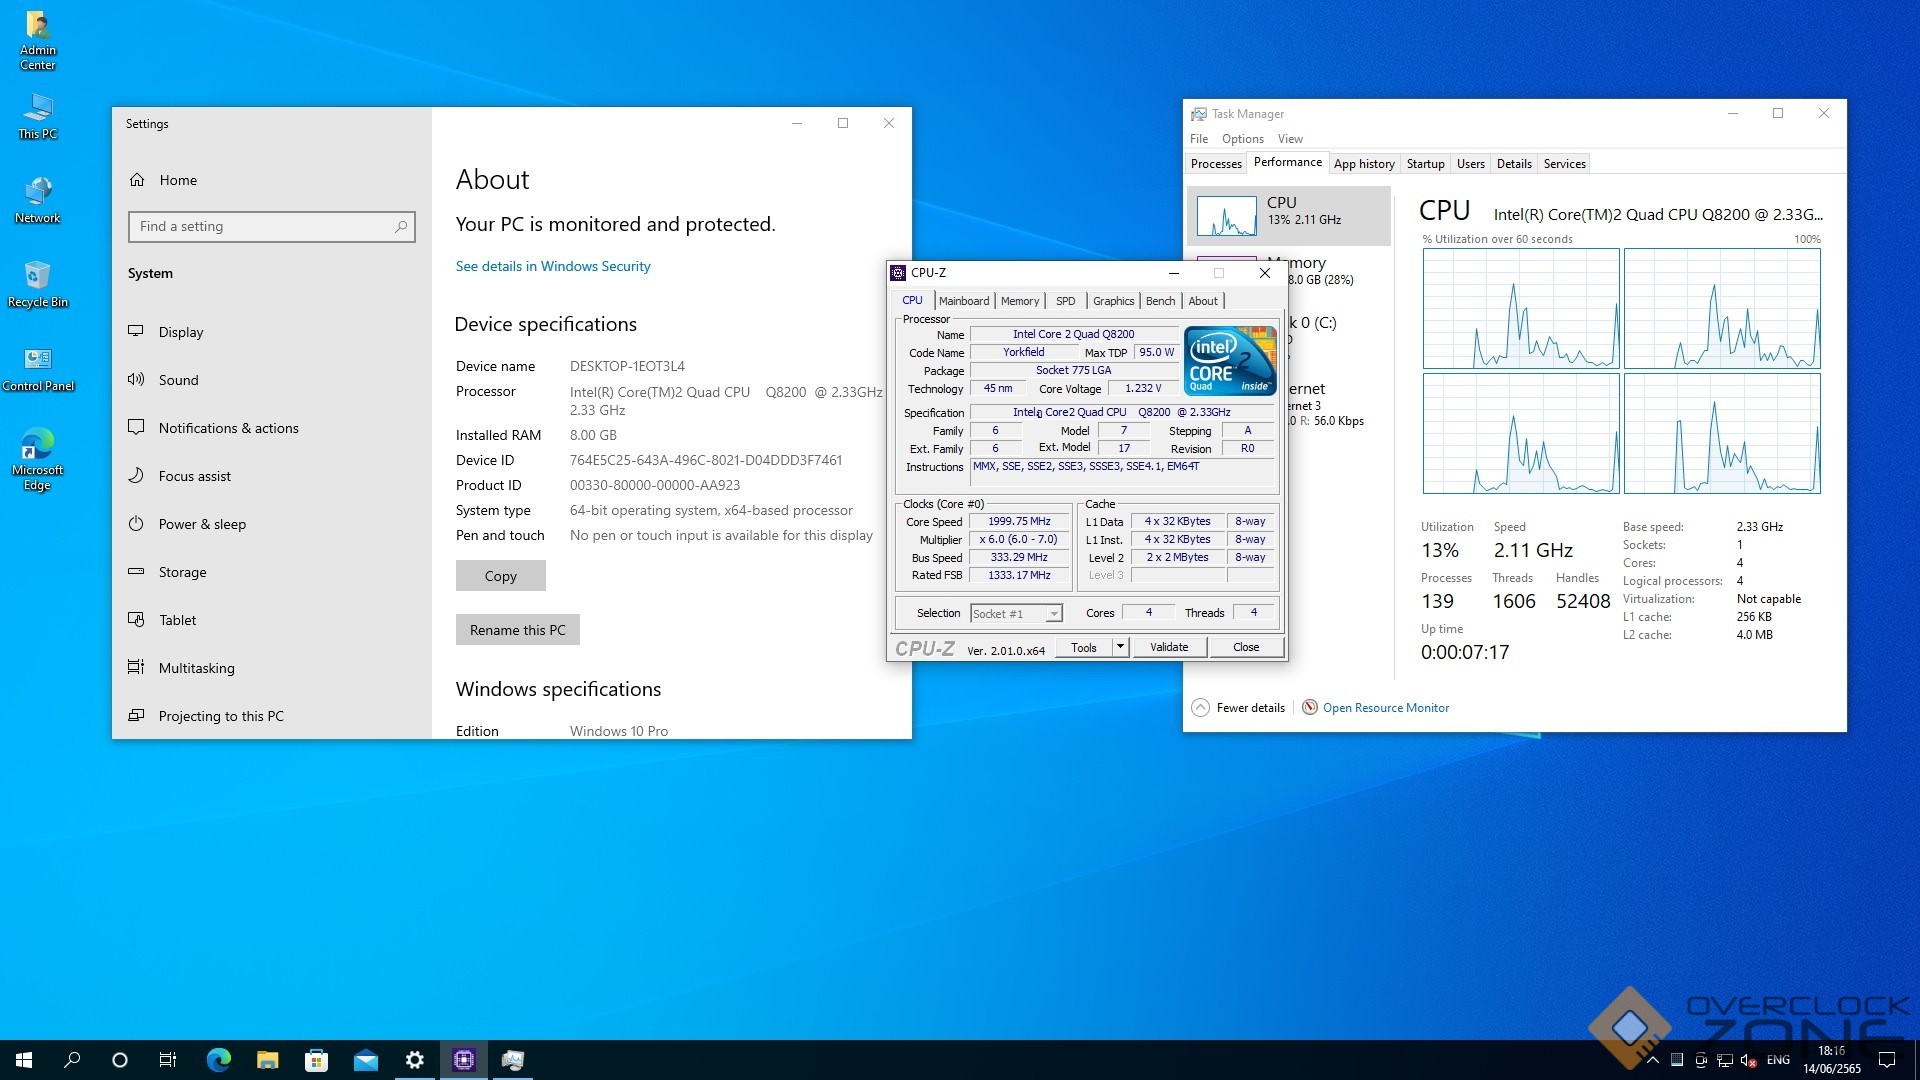
Task: Open Task Manager Users tab
Action: [1470, 164]
